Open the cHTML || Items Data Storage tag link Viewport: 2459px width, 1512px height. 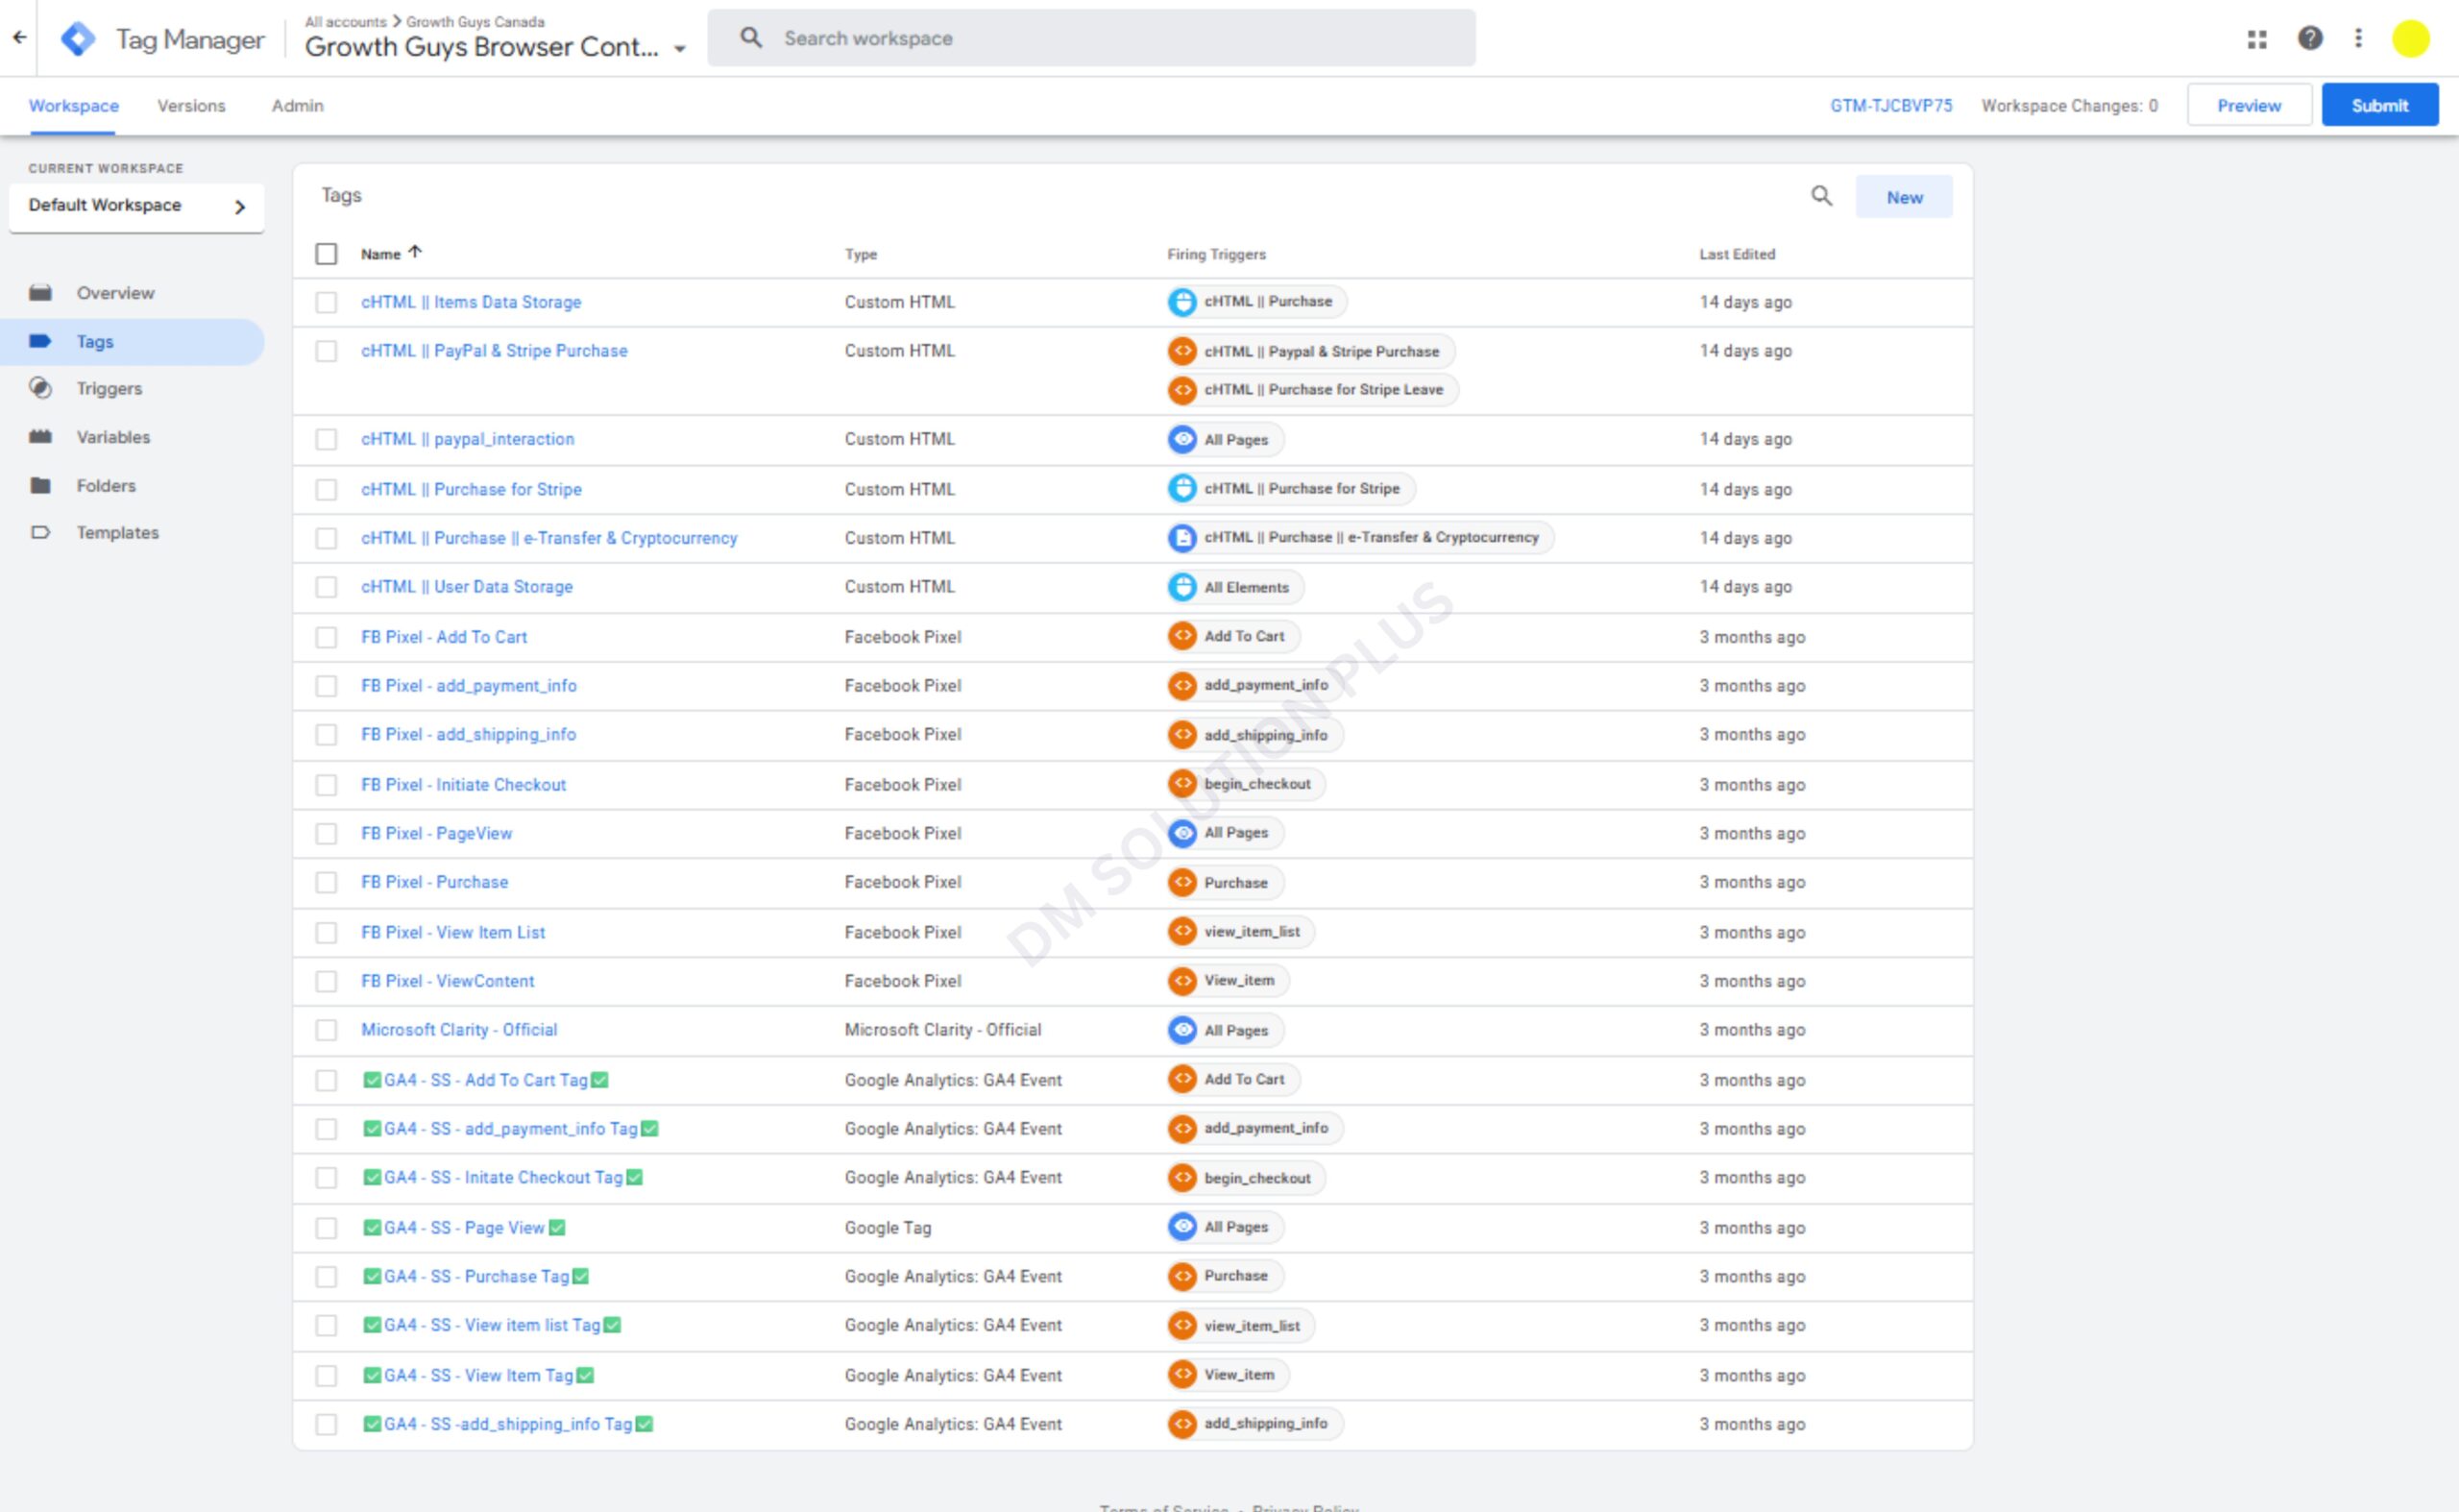[x=470, y=302]
